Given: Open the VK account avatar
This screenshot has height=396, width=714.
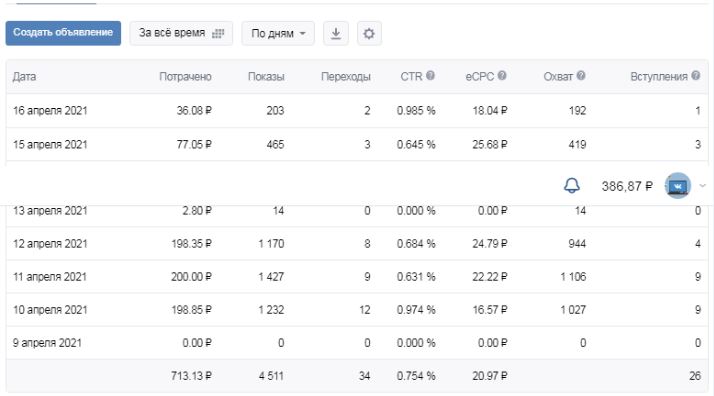Looking at the screenshot, I should [678, 186].
